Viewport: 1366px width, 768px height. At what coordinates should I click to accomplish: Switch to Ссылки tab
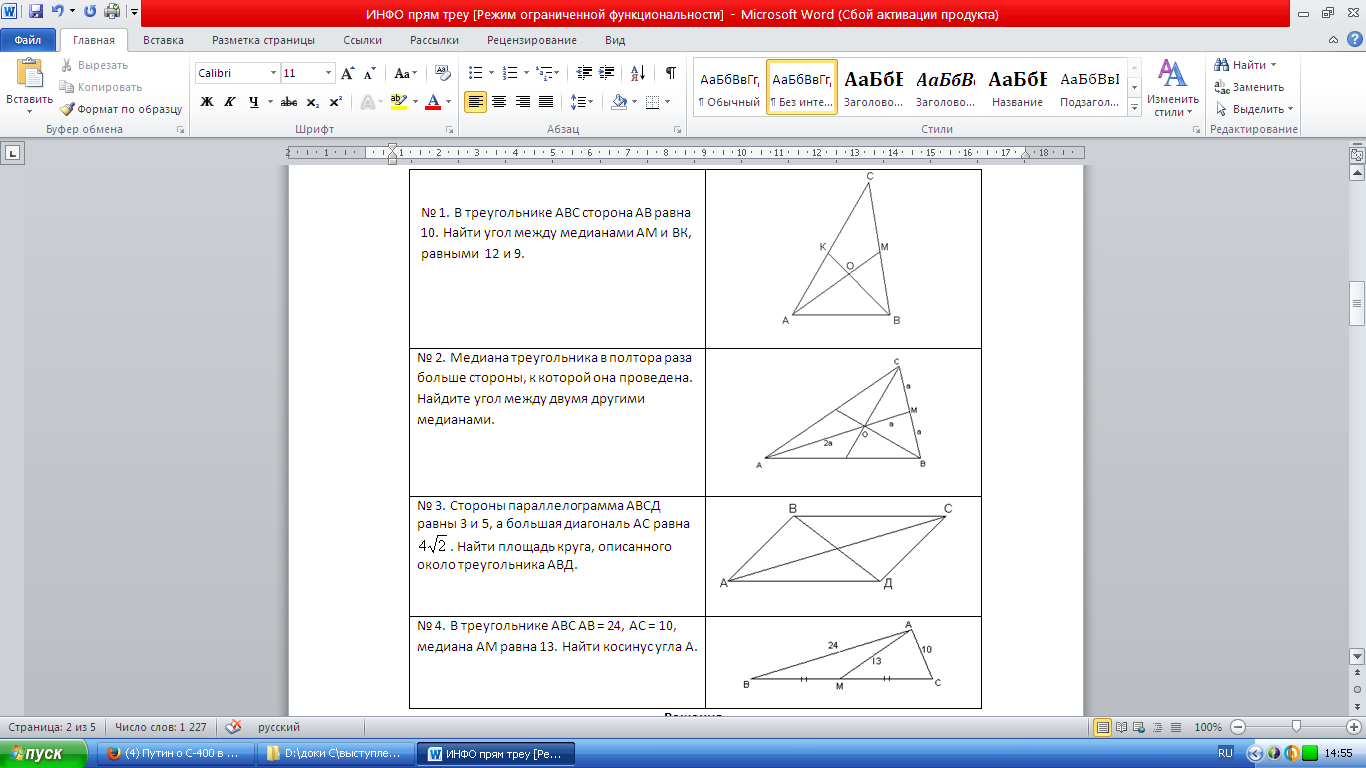(362, 40)
